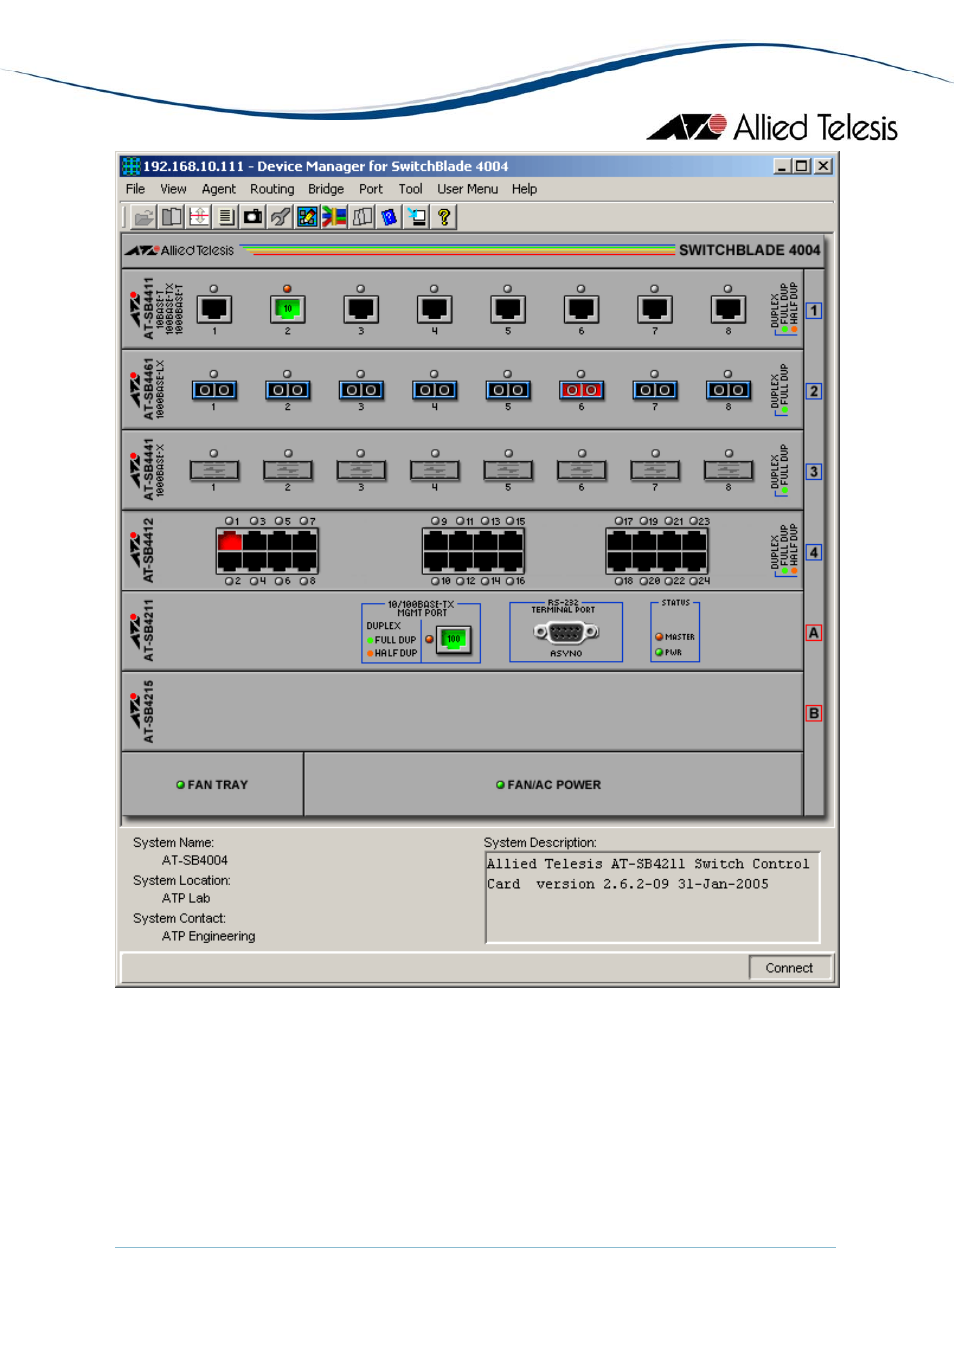
Task: Open the Tool menu
Action: click(x=410, y=189)
